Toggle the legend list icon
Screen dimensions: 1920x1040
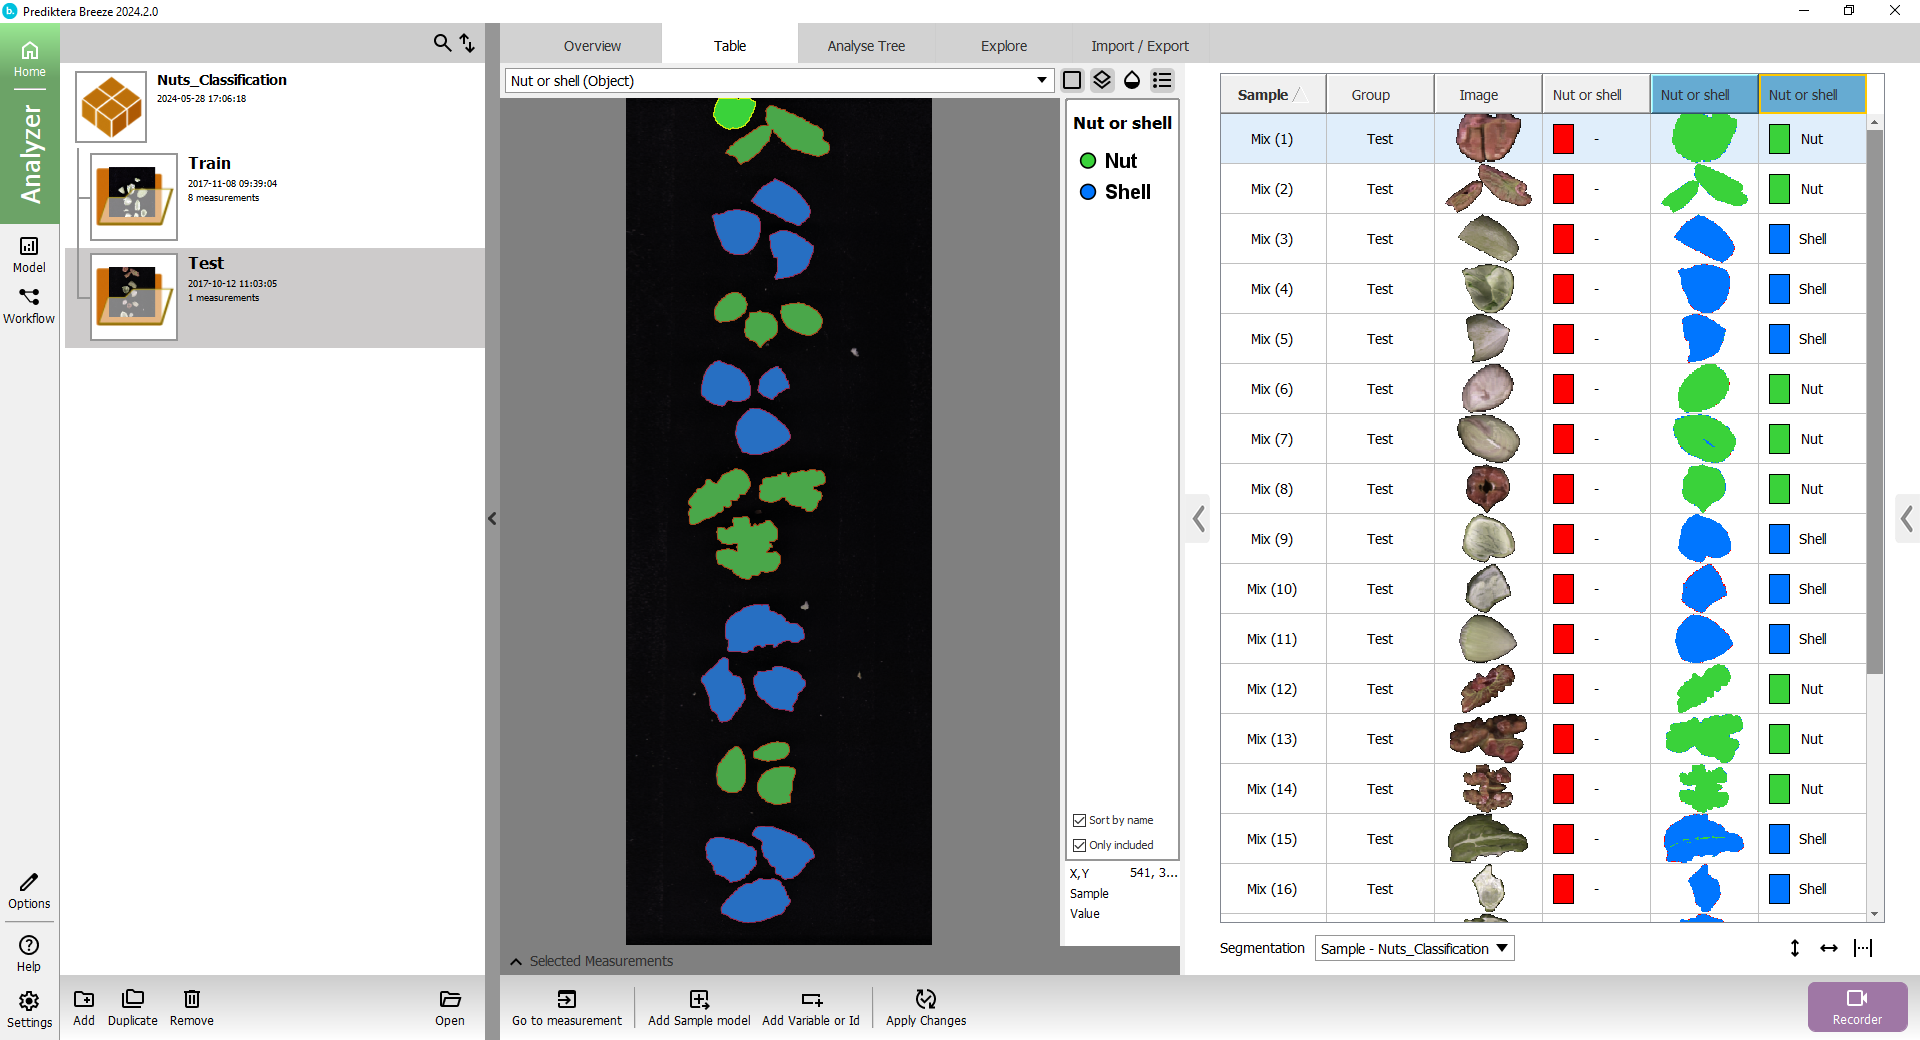coord(1162,80)
